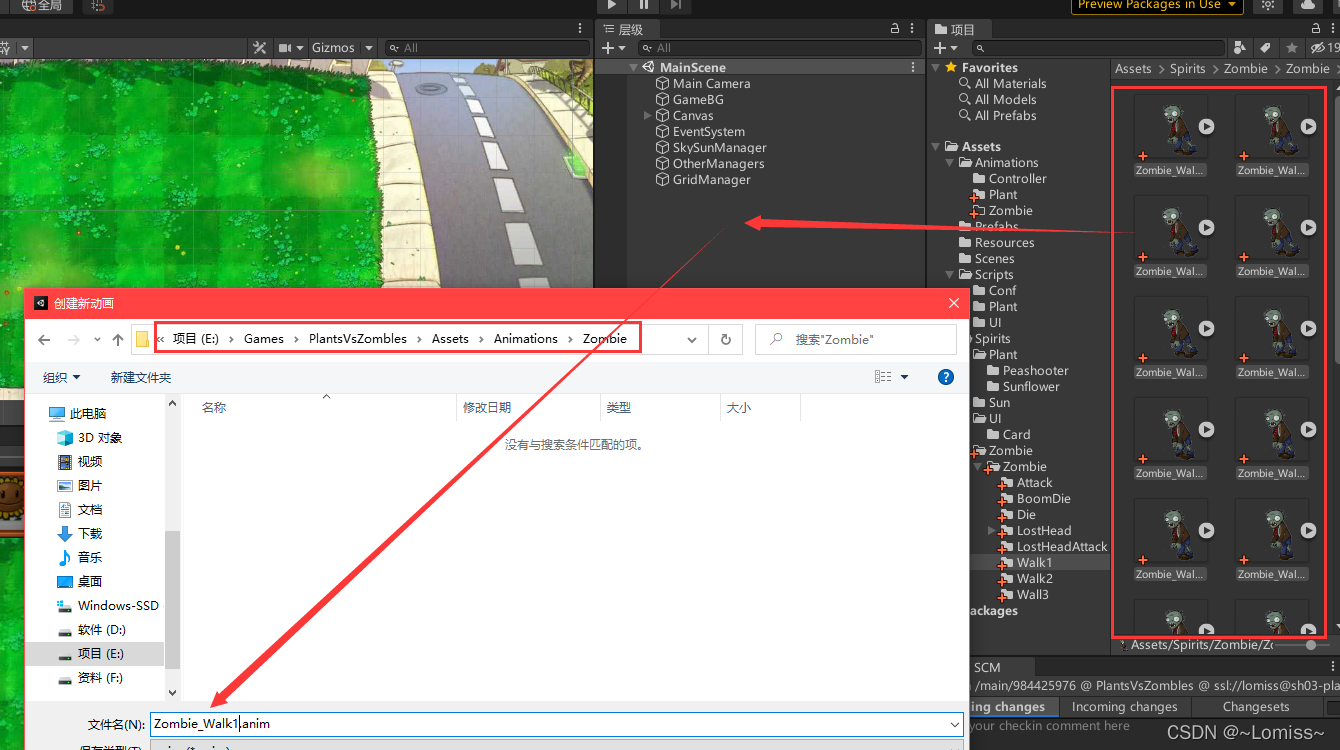Open the MainScene options menu
This screenshot has width=1340, height=750.
(913, 68)
